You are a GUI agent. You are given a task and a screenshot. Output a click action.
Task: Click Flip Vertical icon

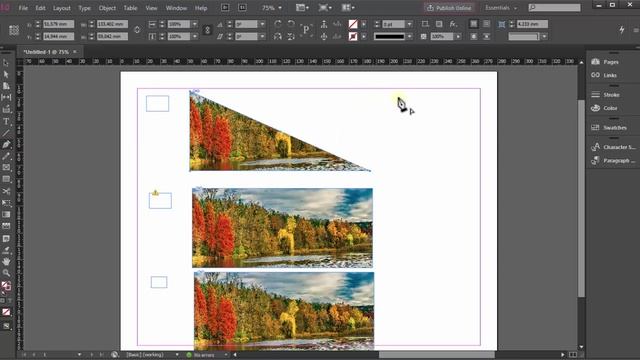[291, 36]
